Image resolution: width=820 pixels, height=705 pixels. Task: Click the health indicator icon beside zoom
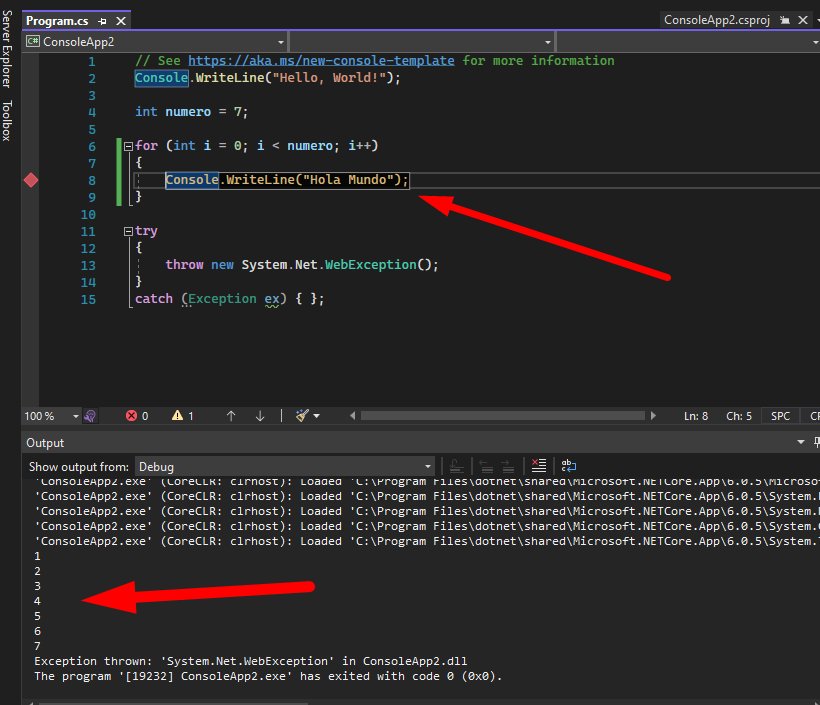[x=91, y=416]
